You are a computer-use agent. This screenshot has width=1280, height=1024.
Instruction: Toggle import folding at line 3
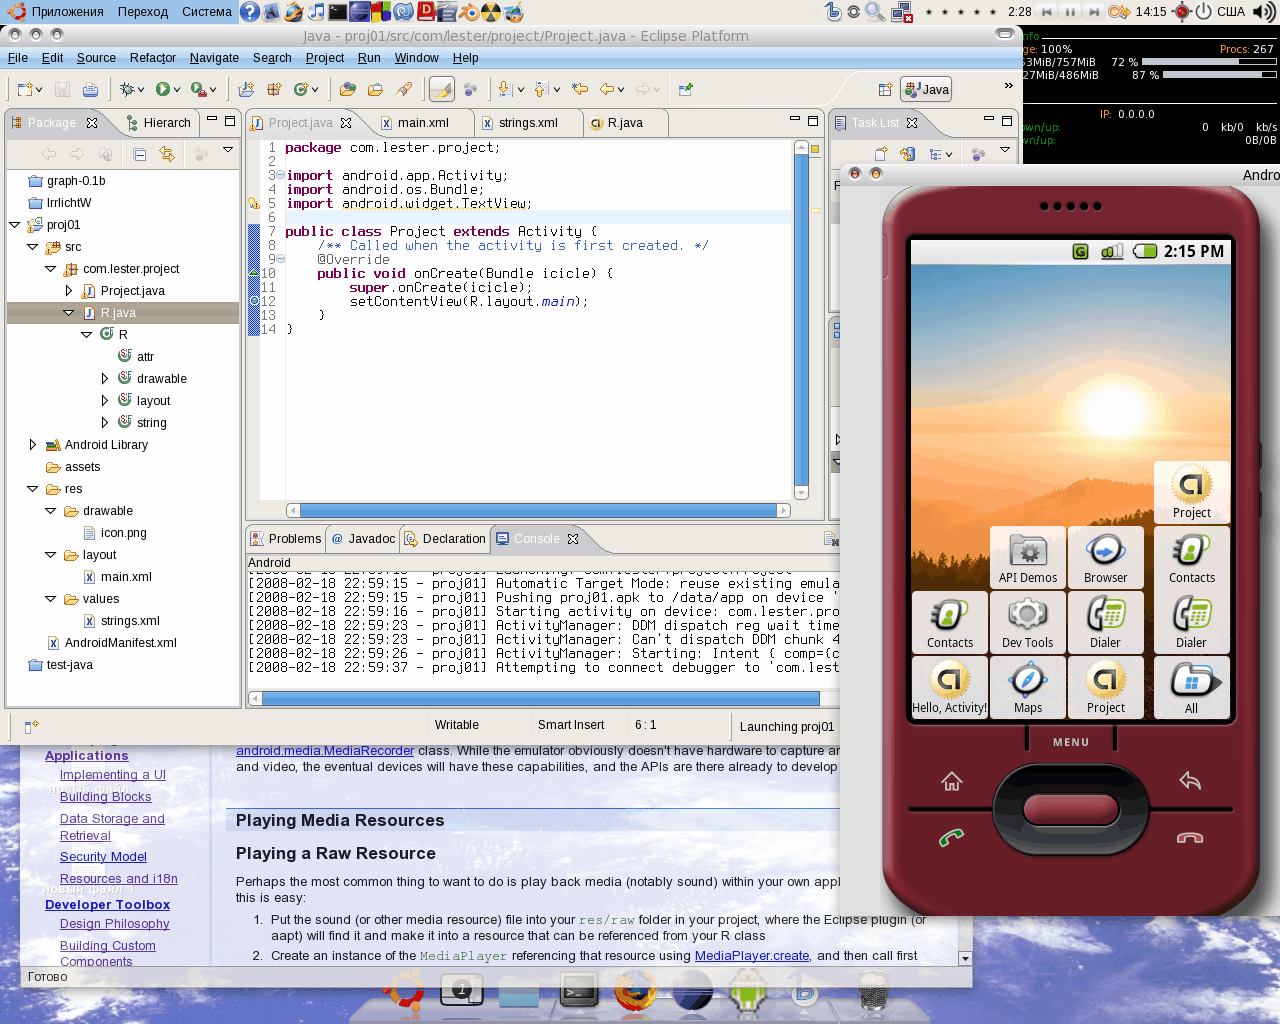[x=280, y=175]
